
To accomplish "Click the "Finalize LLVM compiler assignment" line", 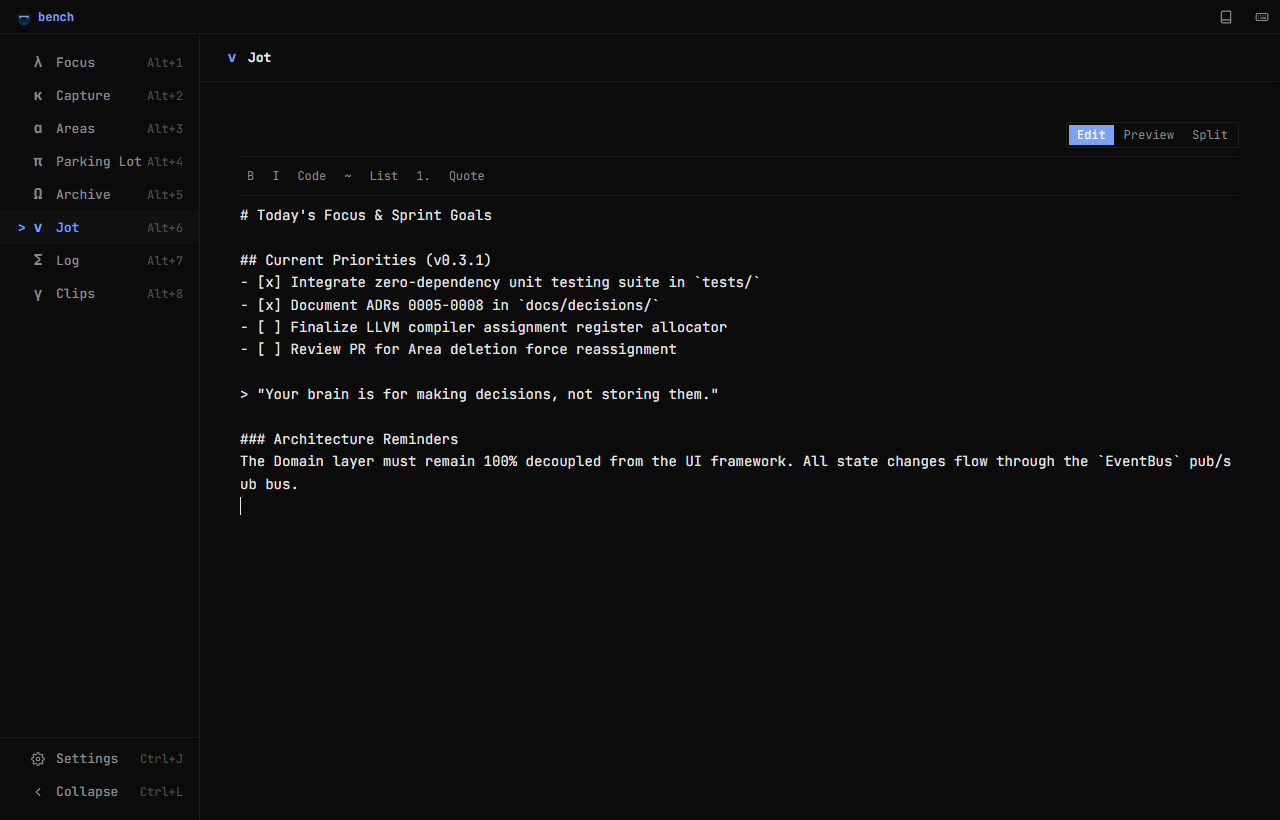I will tap(484, 327).
